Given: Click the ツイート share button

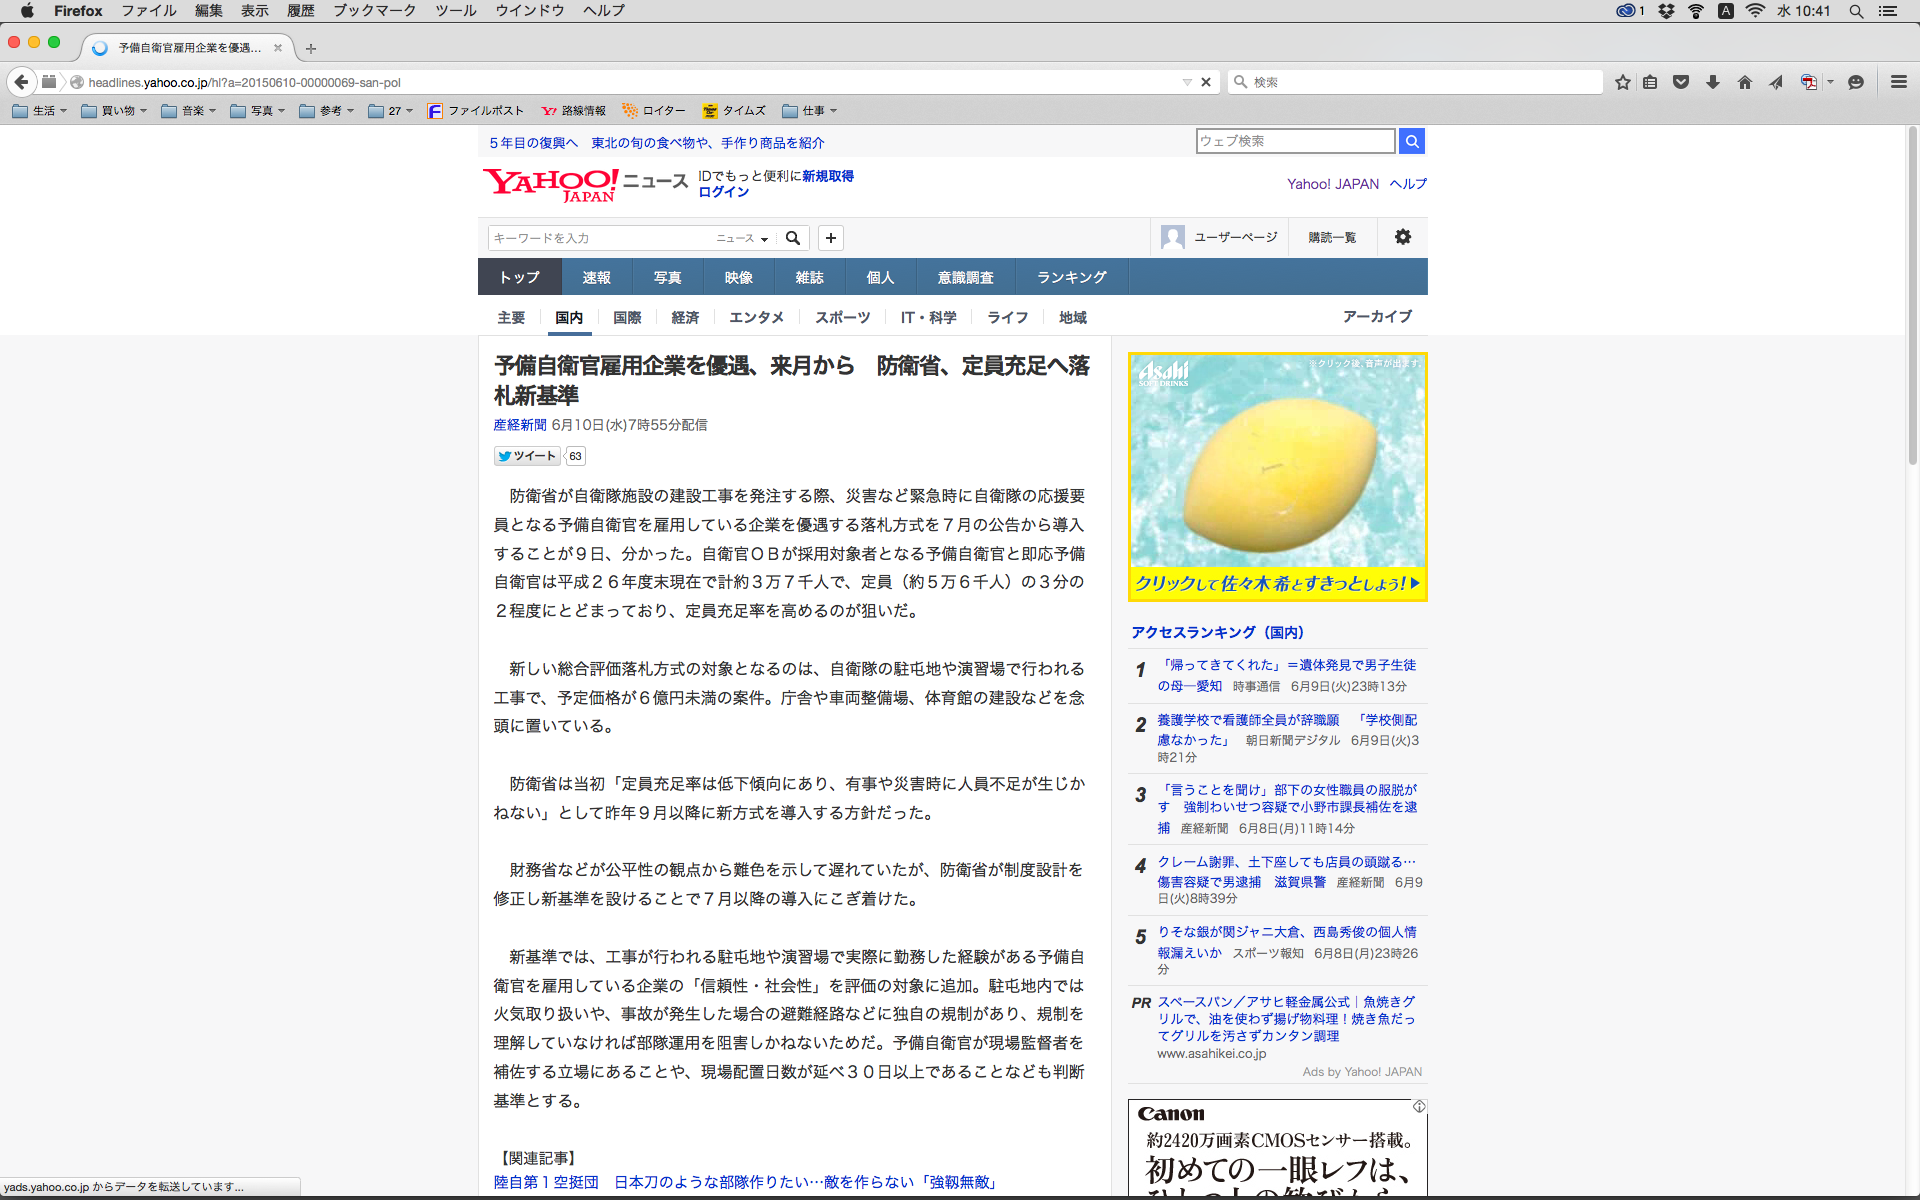Looking at the screenshot, I should [527, 456].
